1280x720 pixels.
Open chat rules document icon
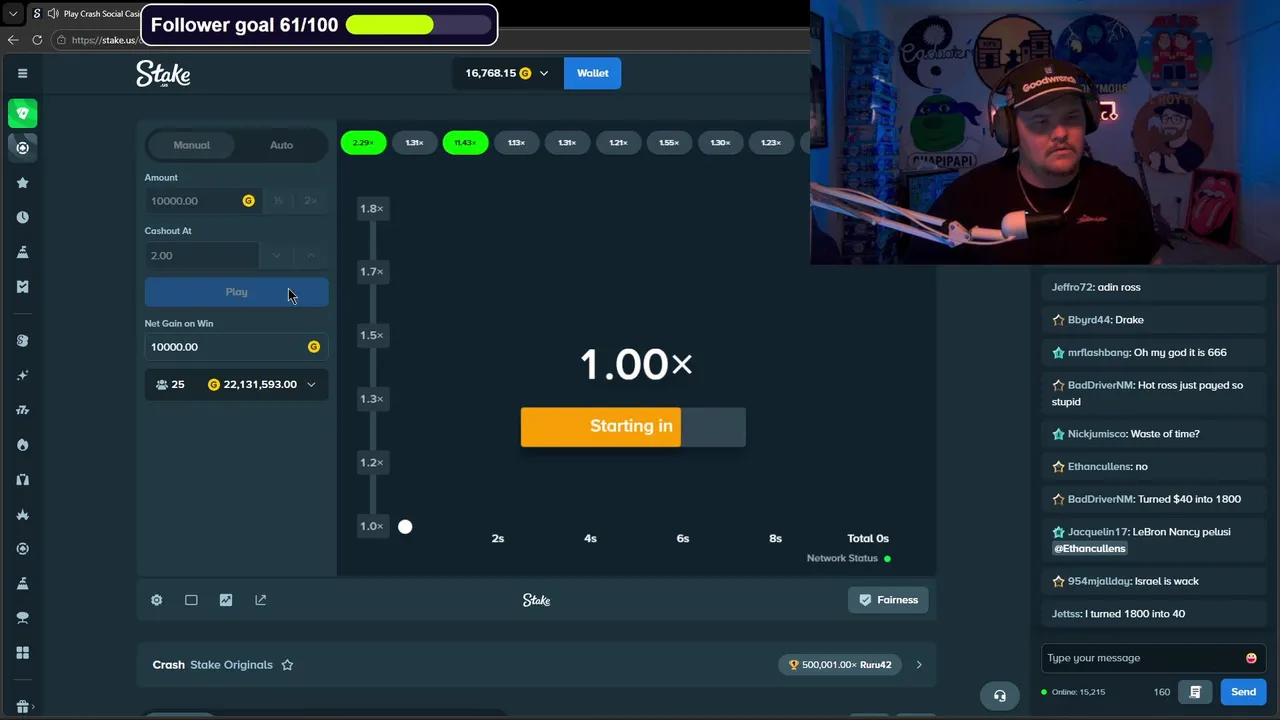1195,692
